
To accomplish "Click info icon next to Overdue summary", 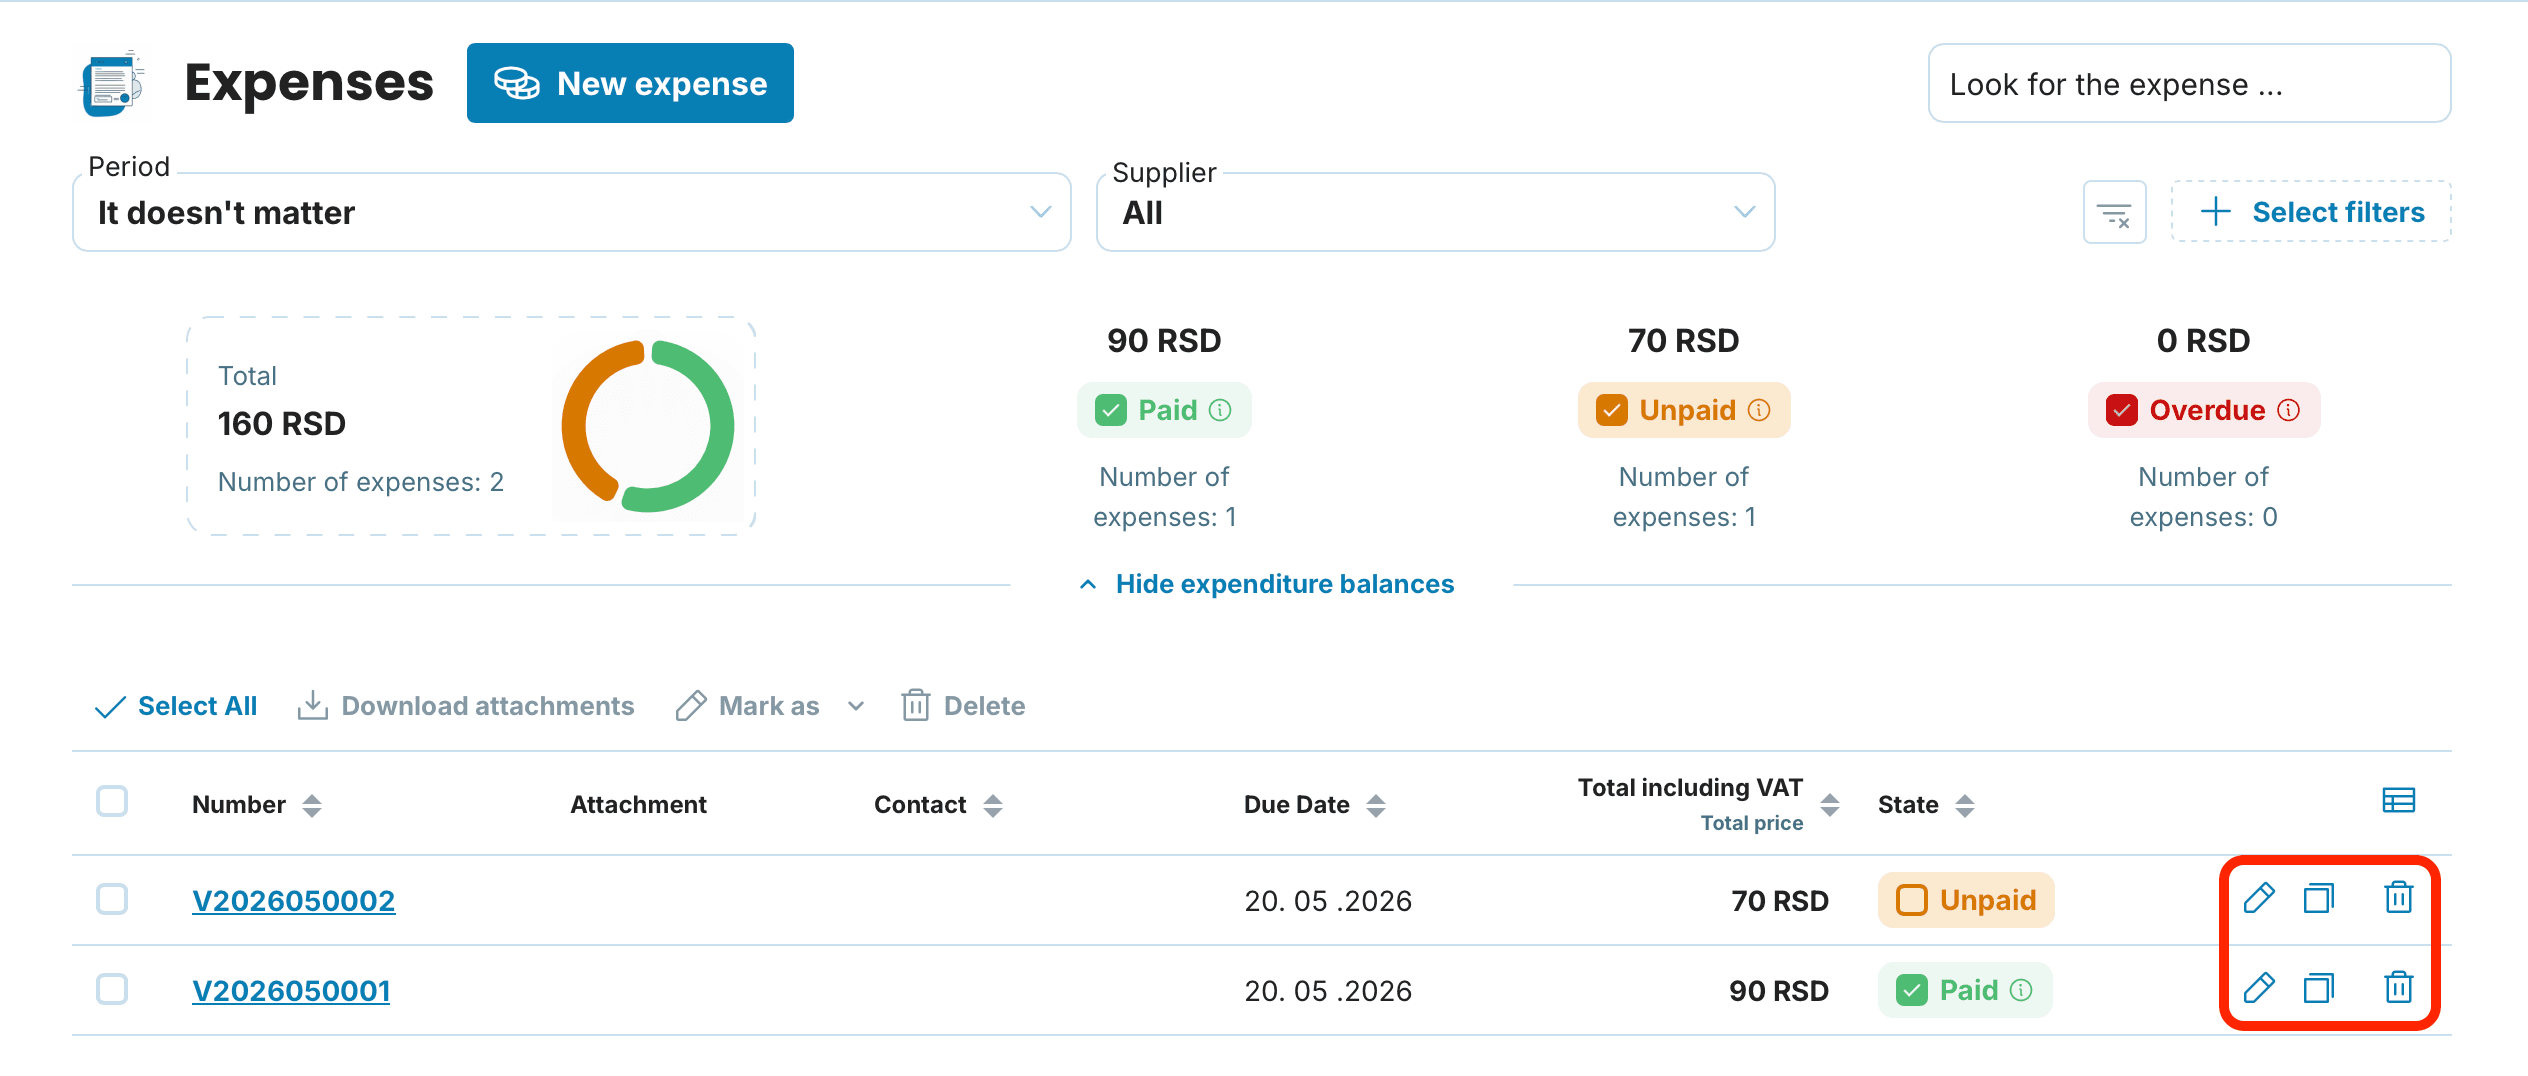I will 2289,410.
